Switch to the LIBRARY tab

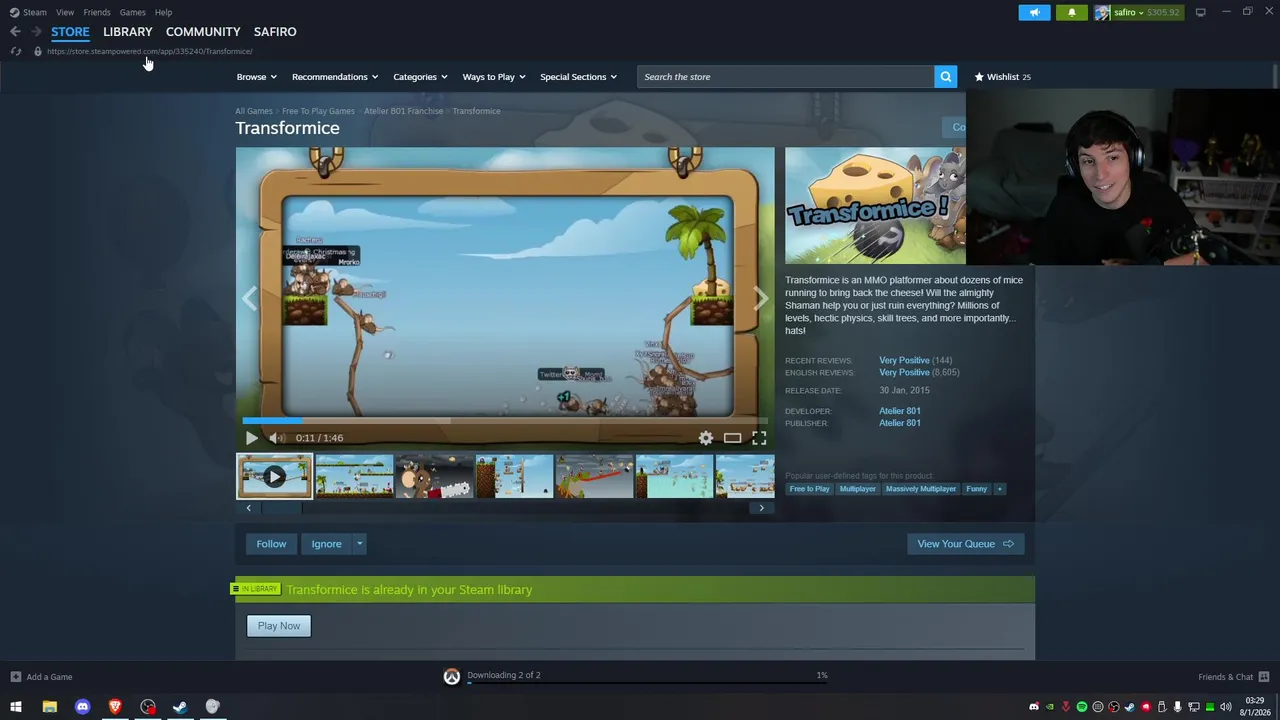pyautogui.click(x=127, y=32)
